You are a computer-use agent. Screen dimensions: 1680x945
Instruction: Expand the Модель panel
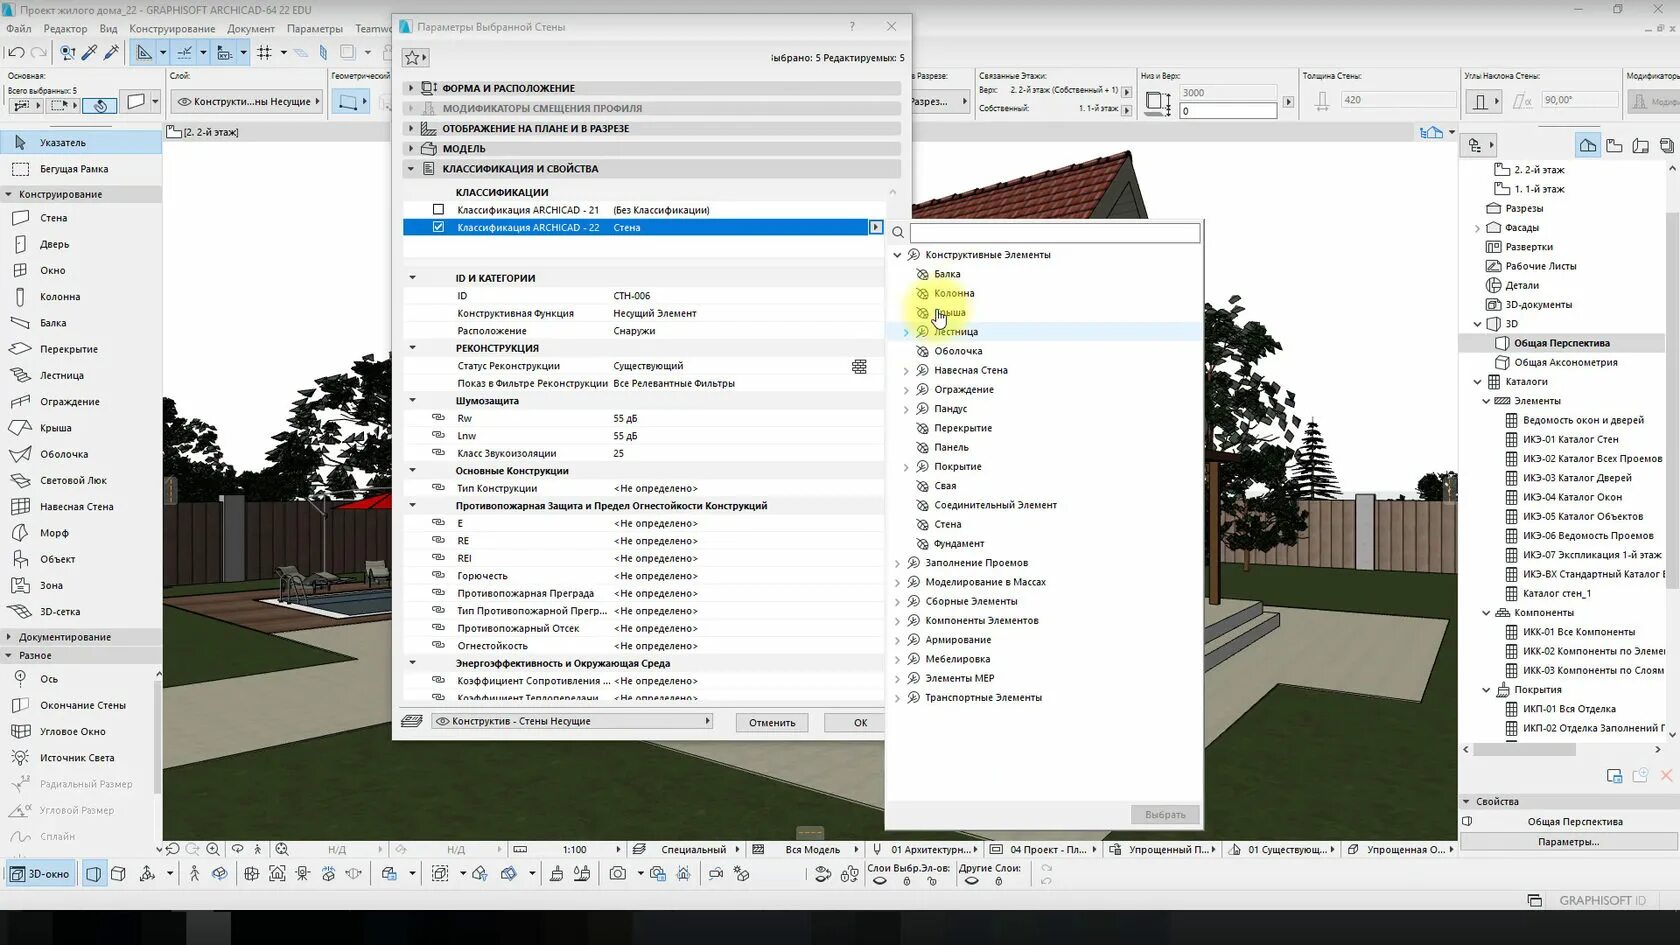tap(410, 148)
